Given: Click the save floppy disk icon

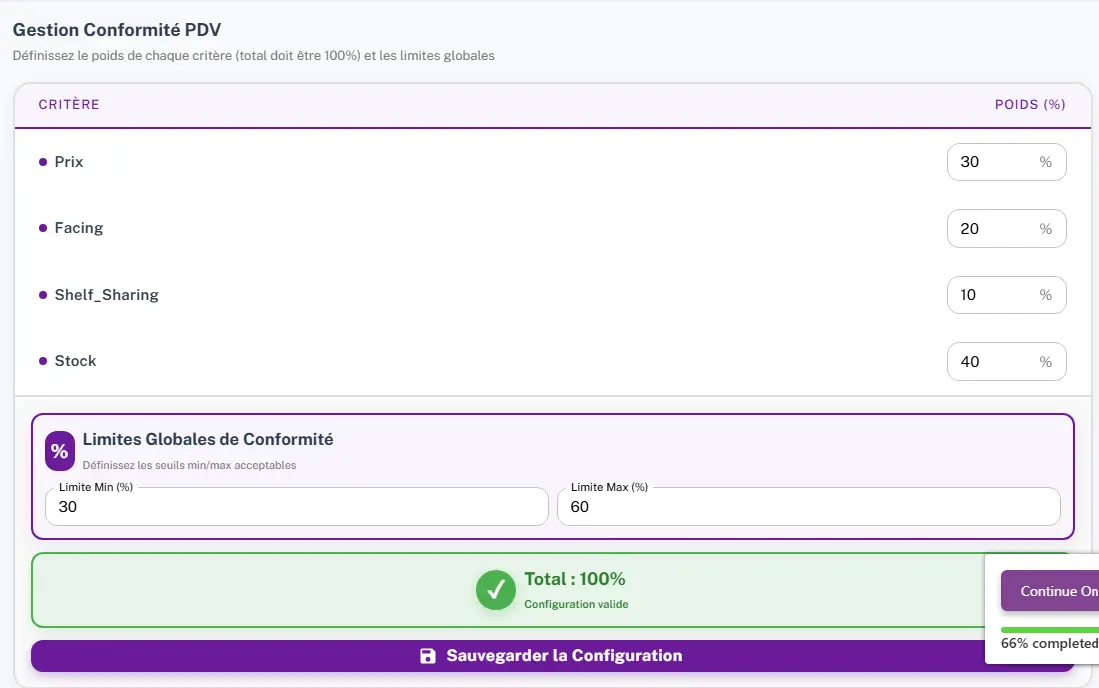Looking at the screenshot, I should 429,655.
